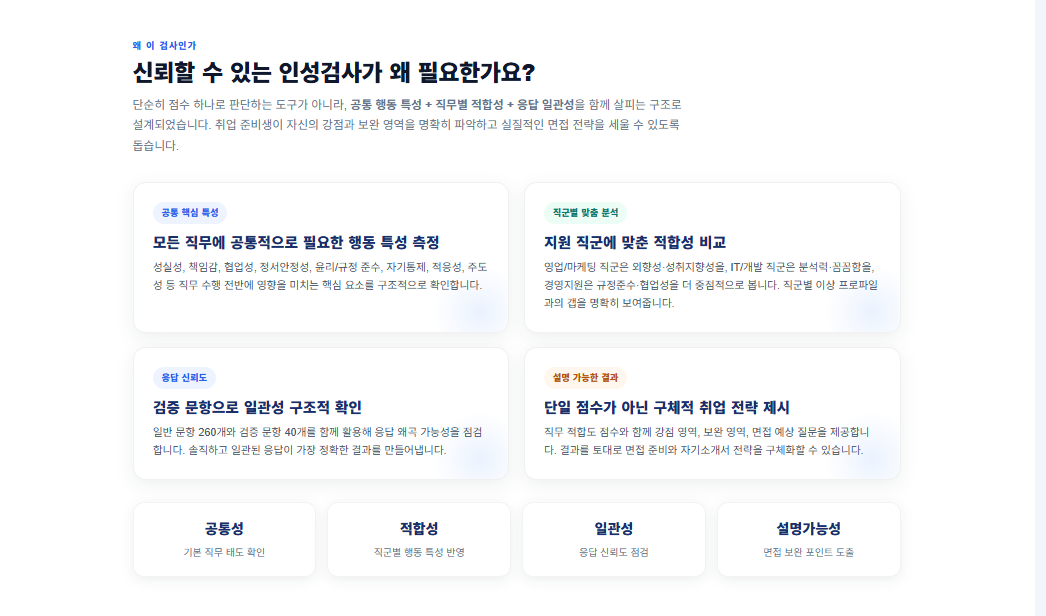1046x616 pixels.
Task: Click the description mentioning 영업/마케팅 직군
Action: click(x=711, y=284)
